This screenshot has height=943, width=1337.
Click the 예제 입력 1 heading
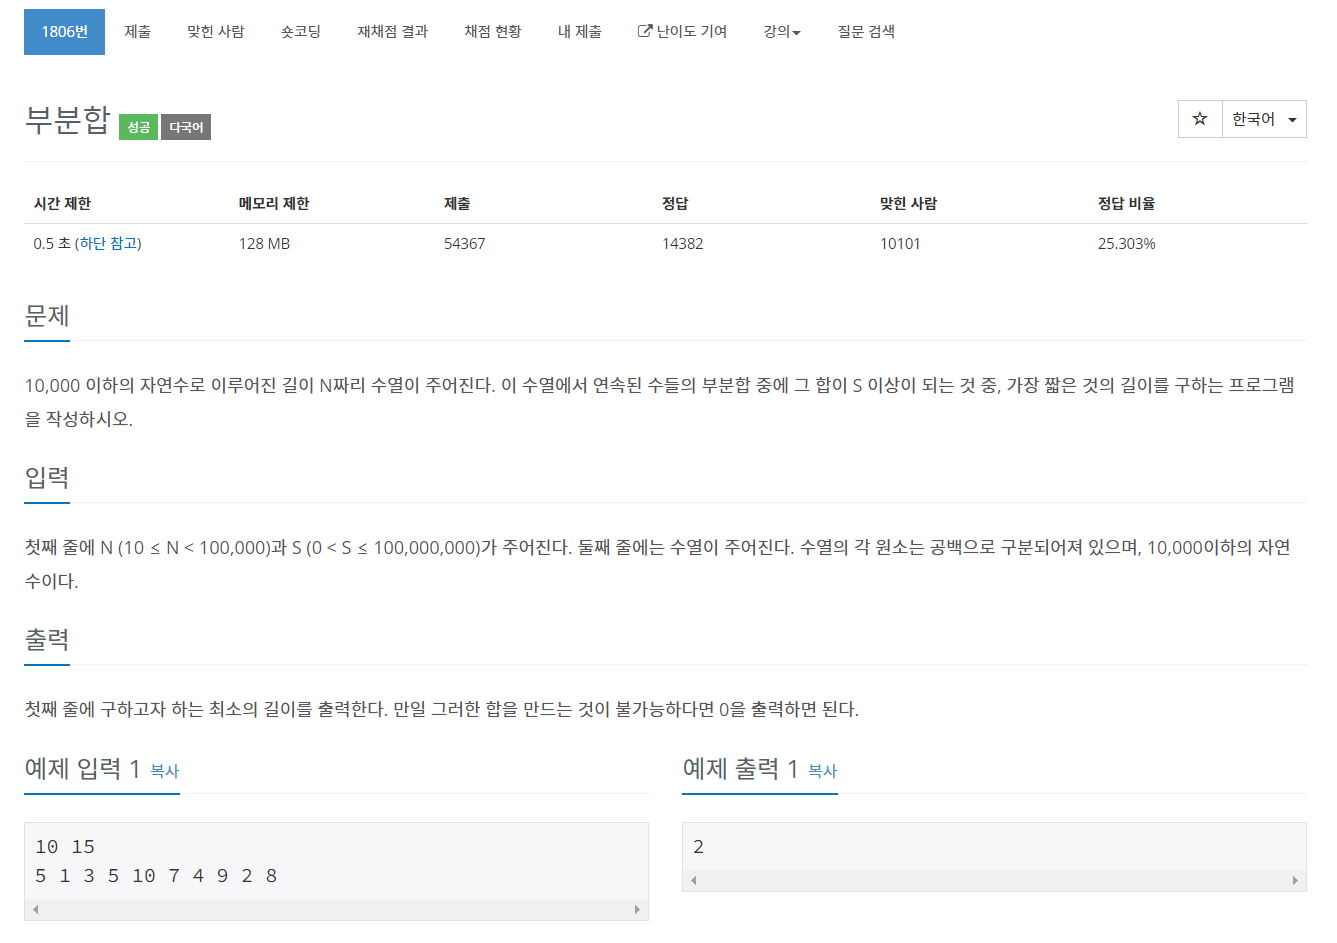pyautogui.click(x=82, y=769)
